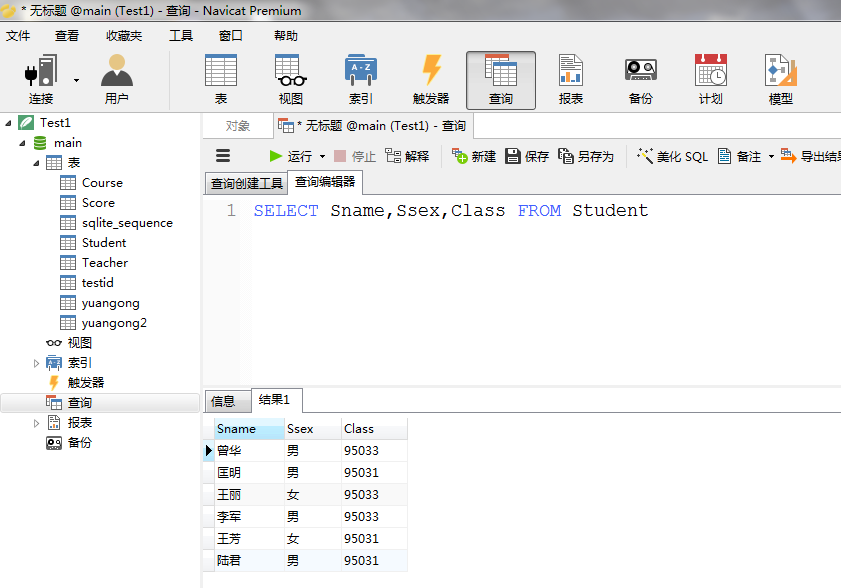The image size is (841, 588).
Task: Open the User (用户) toolbar icon
Action: [116, 79]
